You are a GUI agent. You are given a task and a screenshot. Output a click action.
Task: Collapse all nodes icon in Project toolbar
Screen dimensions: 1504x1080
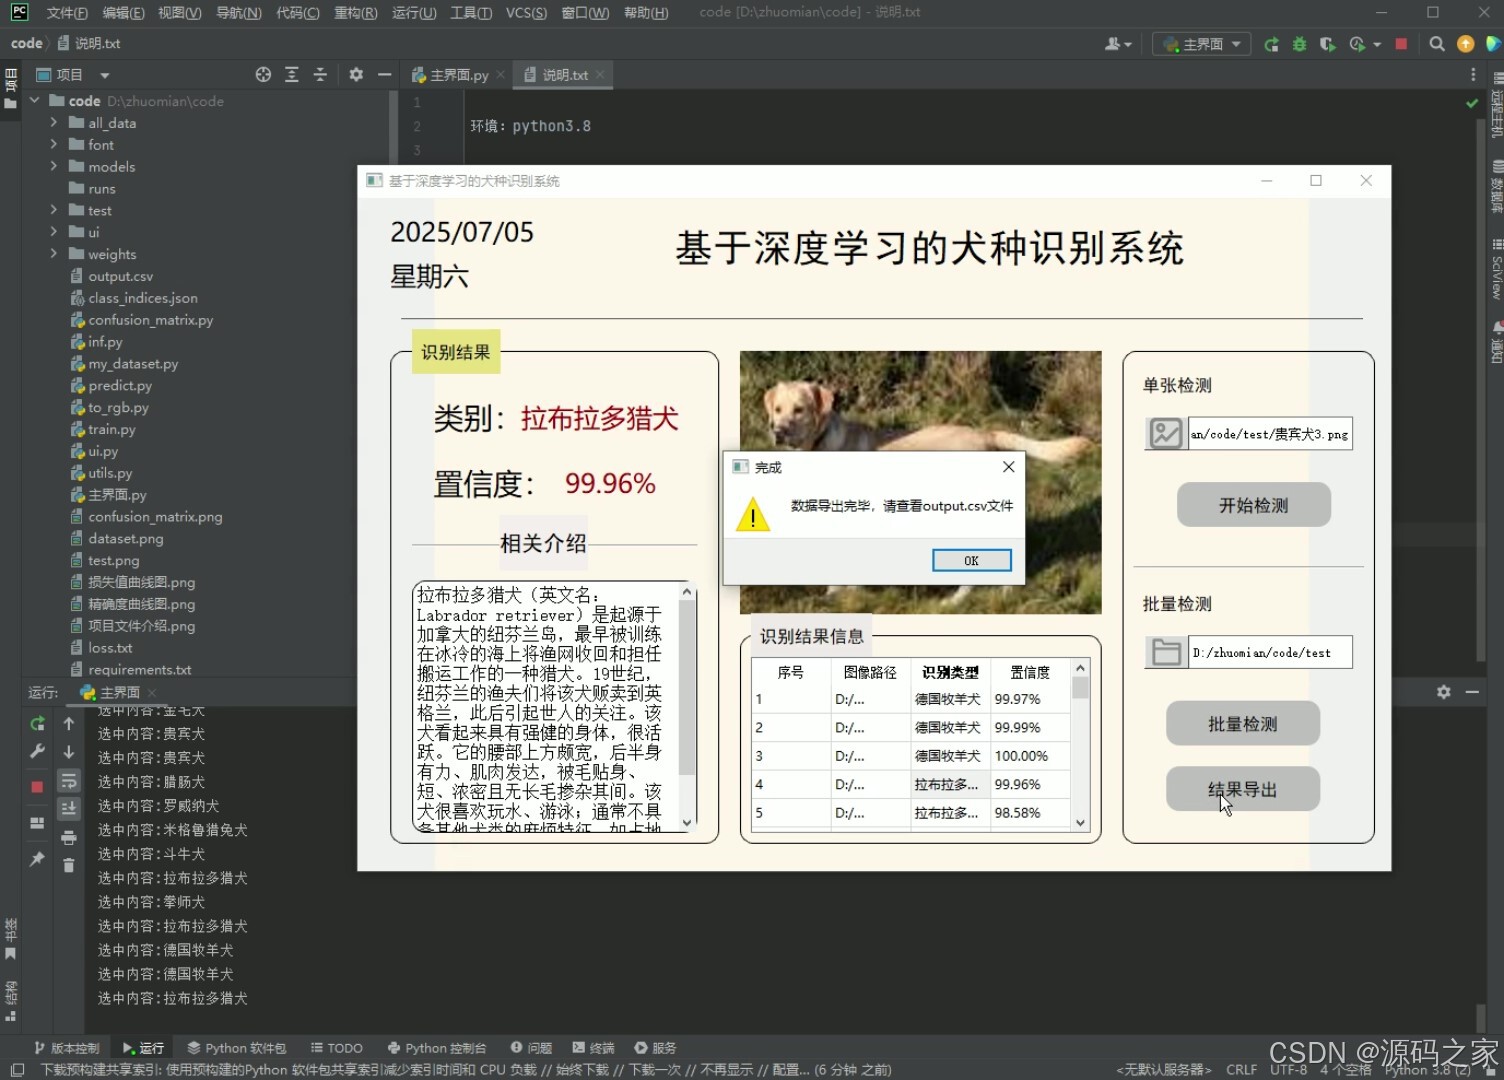click(x=320, y=74)
